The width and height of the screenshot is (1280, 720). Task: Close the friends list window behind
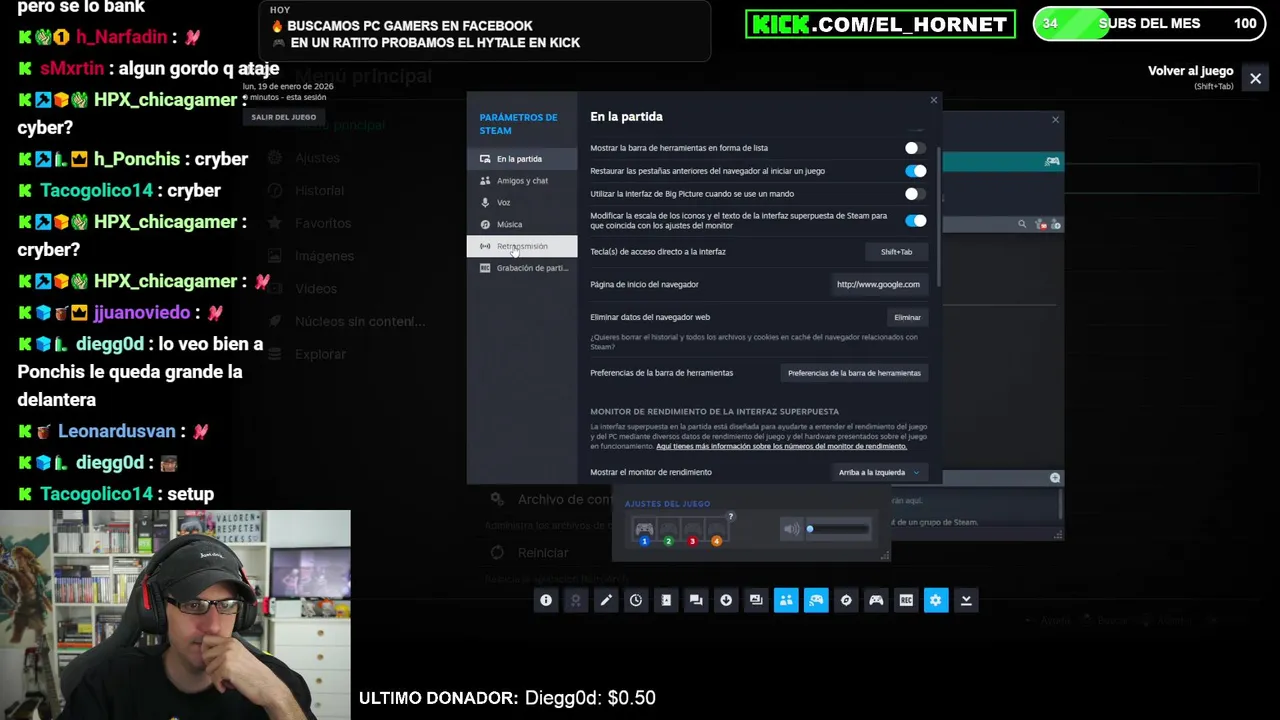[1055, 120]
